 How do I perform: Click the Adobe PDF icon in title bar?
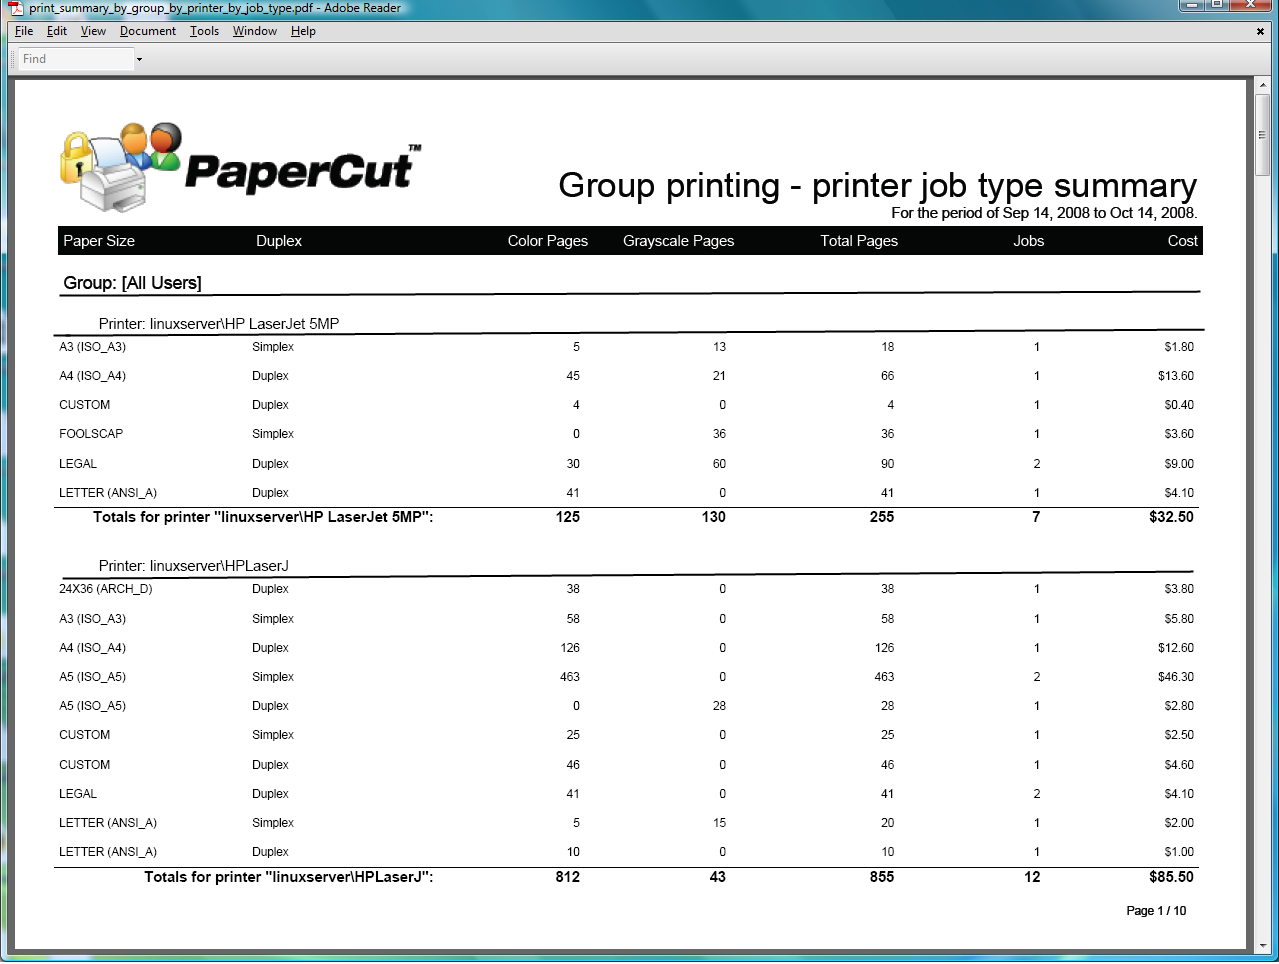pos(16,8)
